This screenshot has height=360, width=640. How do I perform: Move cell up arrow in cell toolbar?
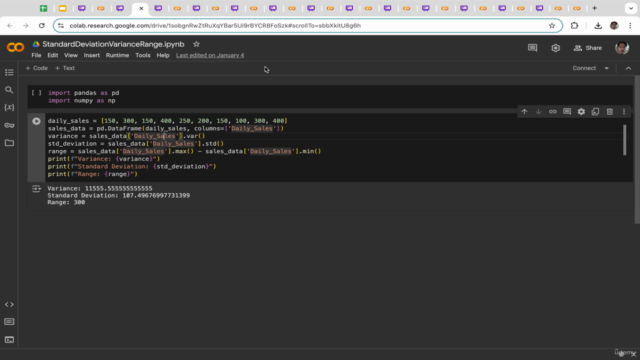coord(524,112)
